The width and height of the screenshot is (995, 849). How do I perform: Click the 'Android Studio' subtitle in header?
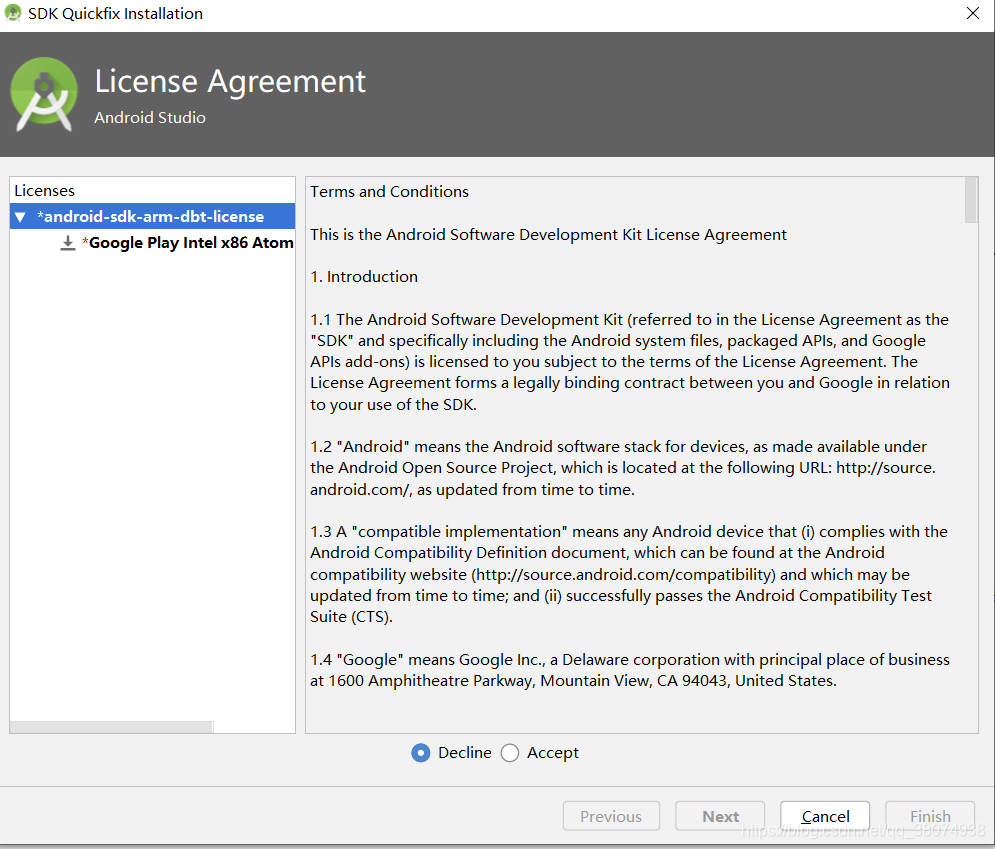[x=150, y=117]
